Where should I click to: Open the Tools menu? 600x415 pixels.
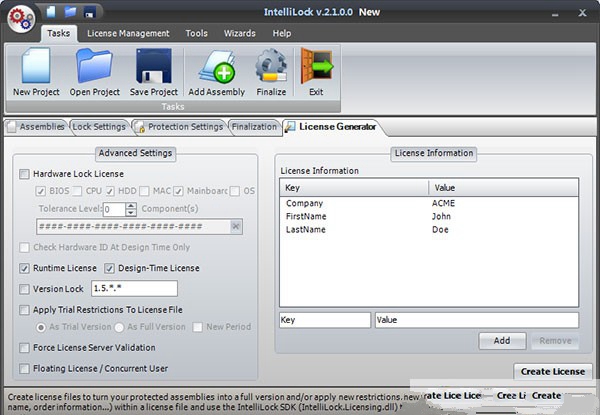click(x=196, y=33)
